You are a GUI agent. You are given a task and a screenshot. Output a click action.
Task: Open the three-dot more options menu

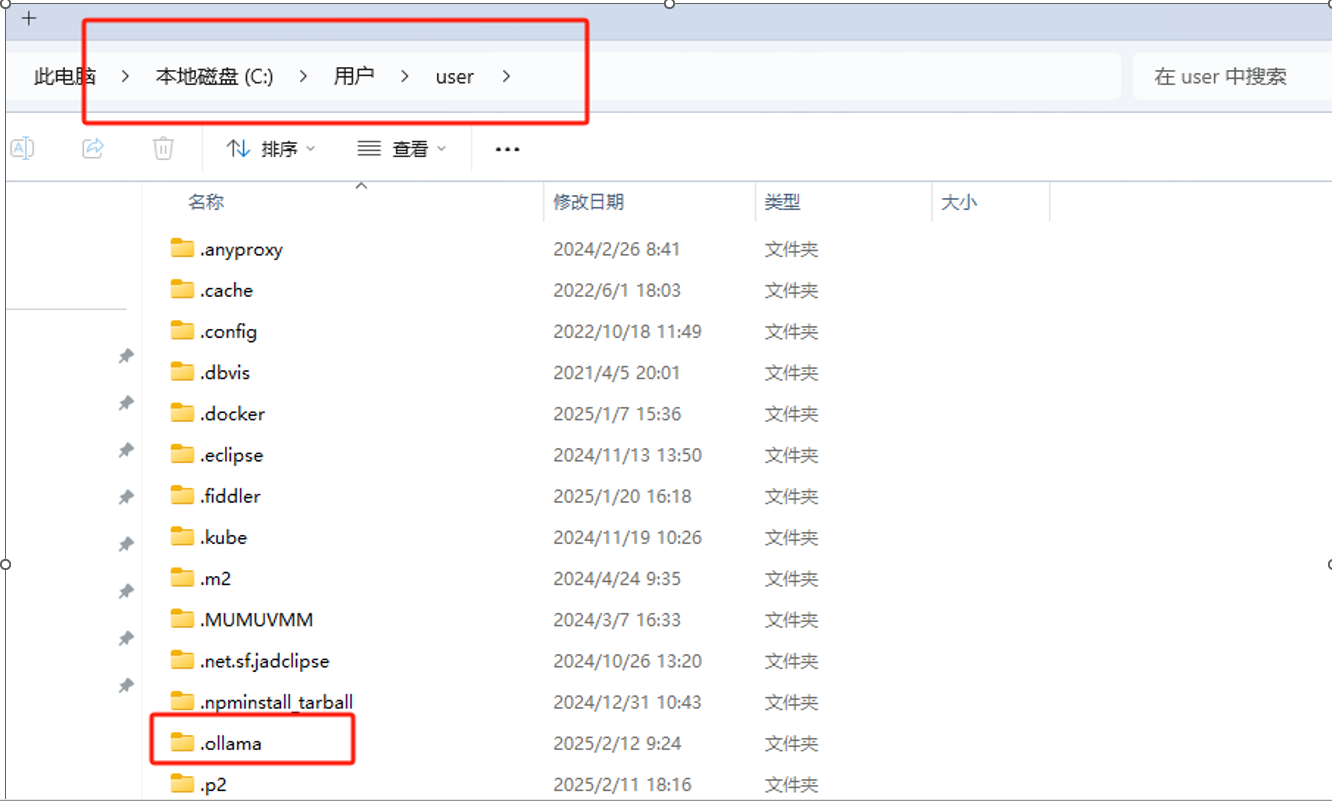point(508,149)
